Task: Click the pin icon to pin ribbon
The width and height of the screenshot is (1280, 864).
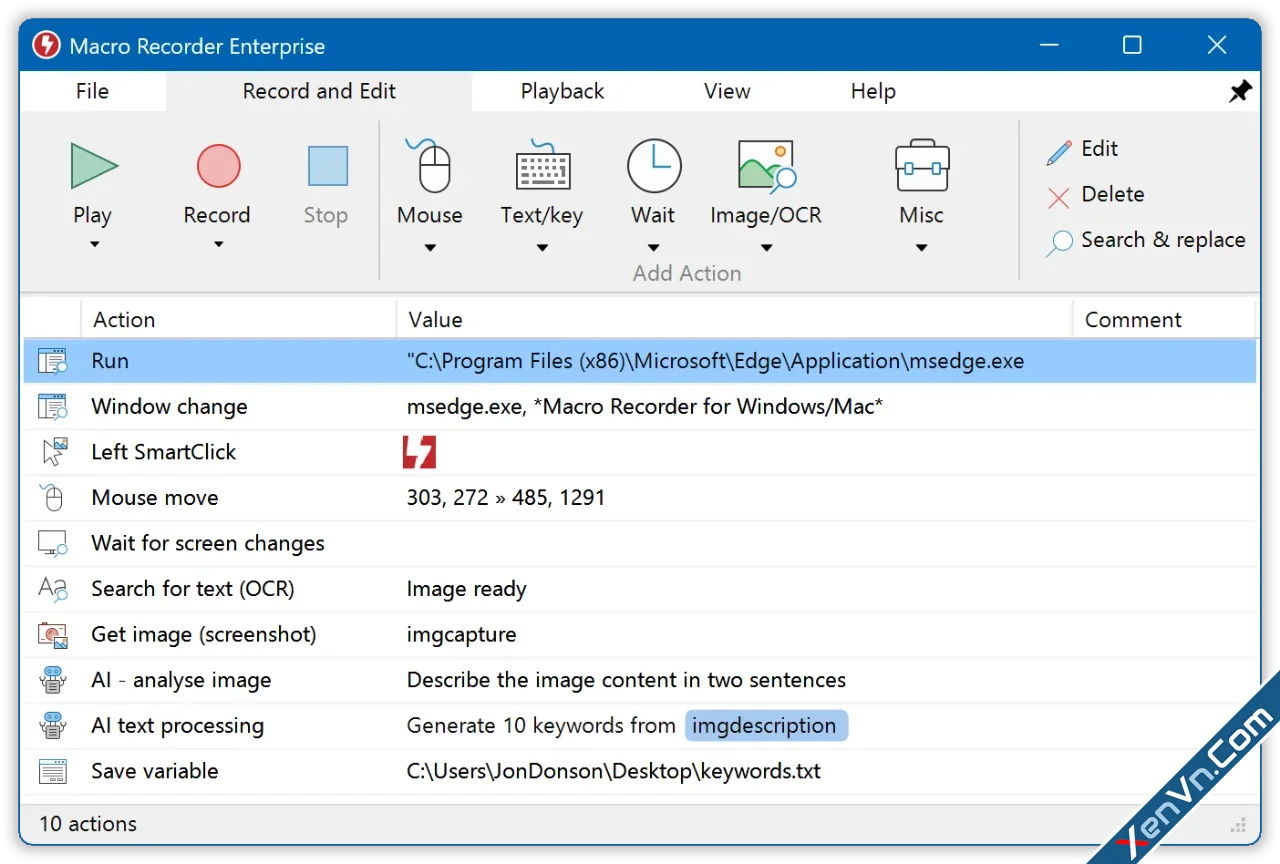Action: (x=1240, y=92)
